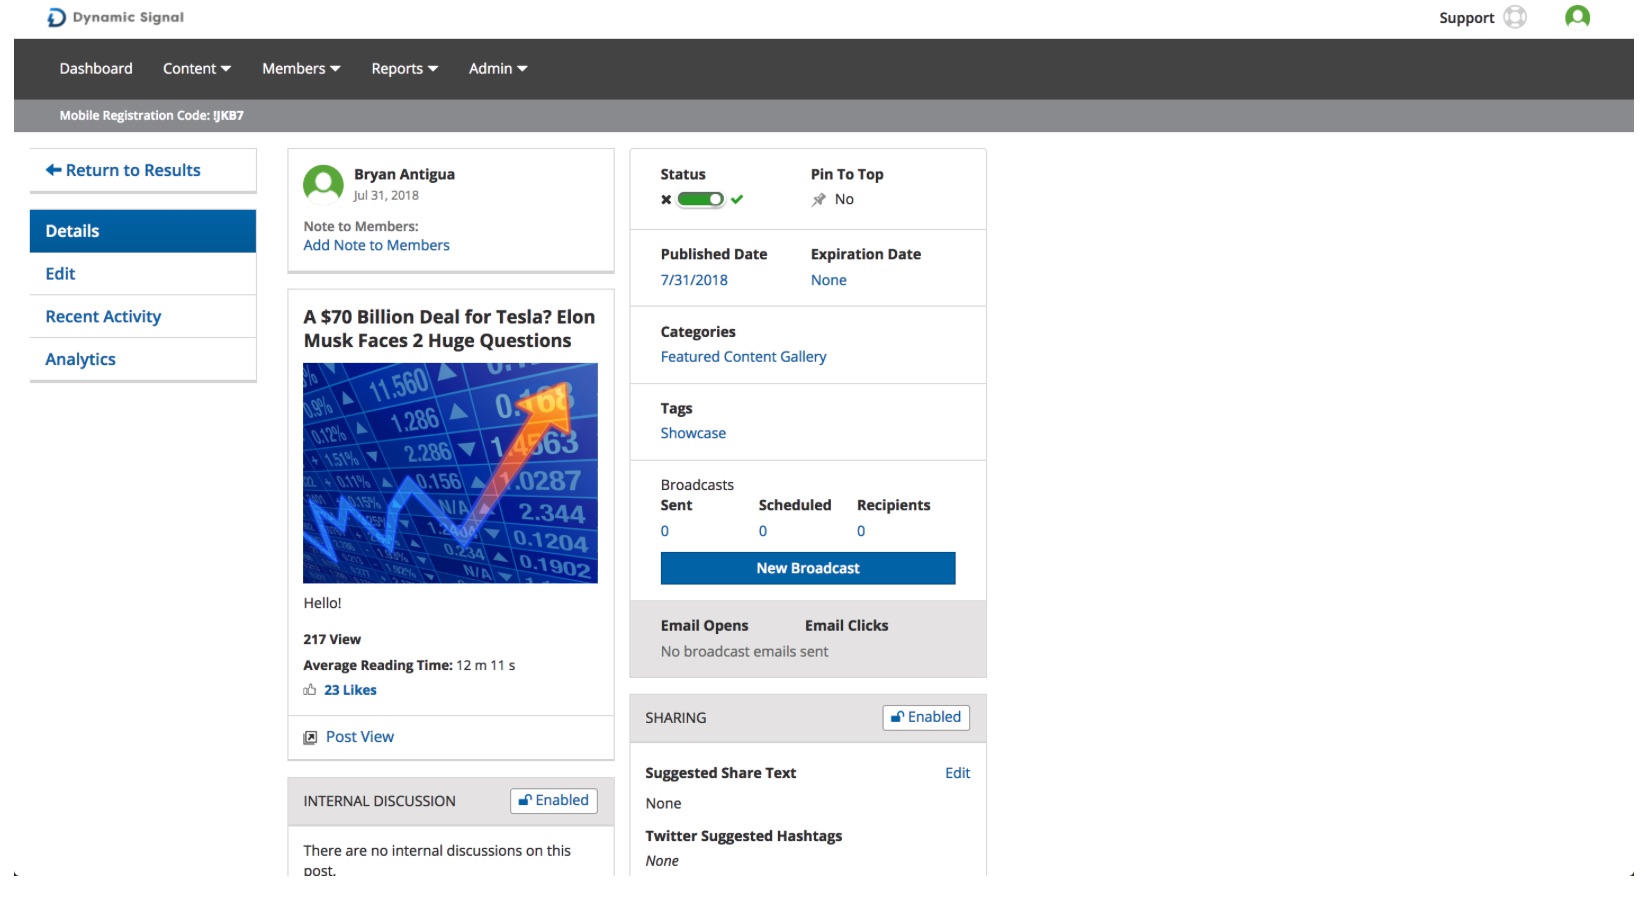The image size is (1646, 901).
Task: Click the green checkmark beside status toggle
Action: pos(737,199)
